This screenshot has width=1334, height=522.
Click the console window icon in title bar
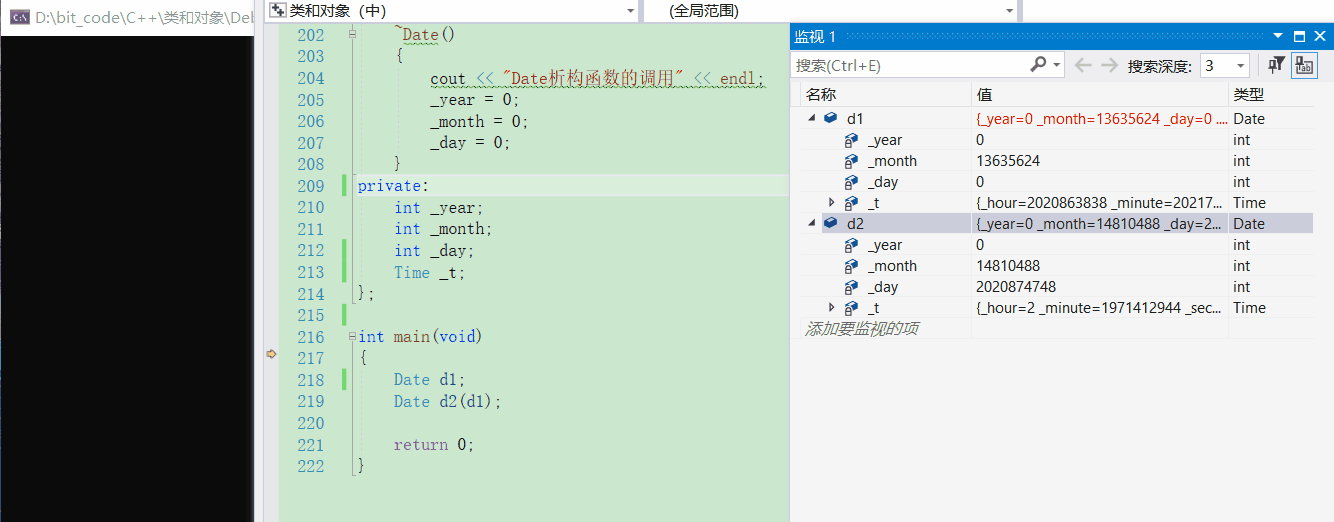pos(18,17)
